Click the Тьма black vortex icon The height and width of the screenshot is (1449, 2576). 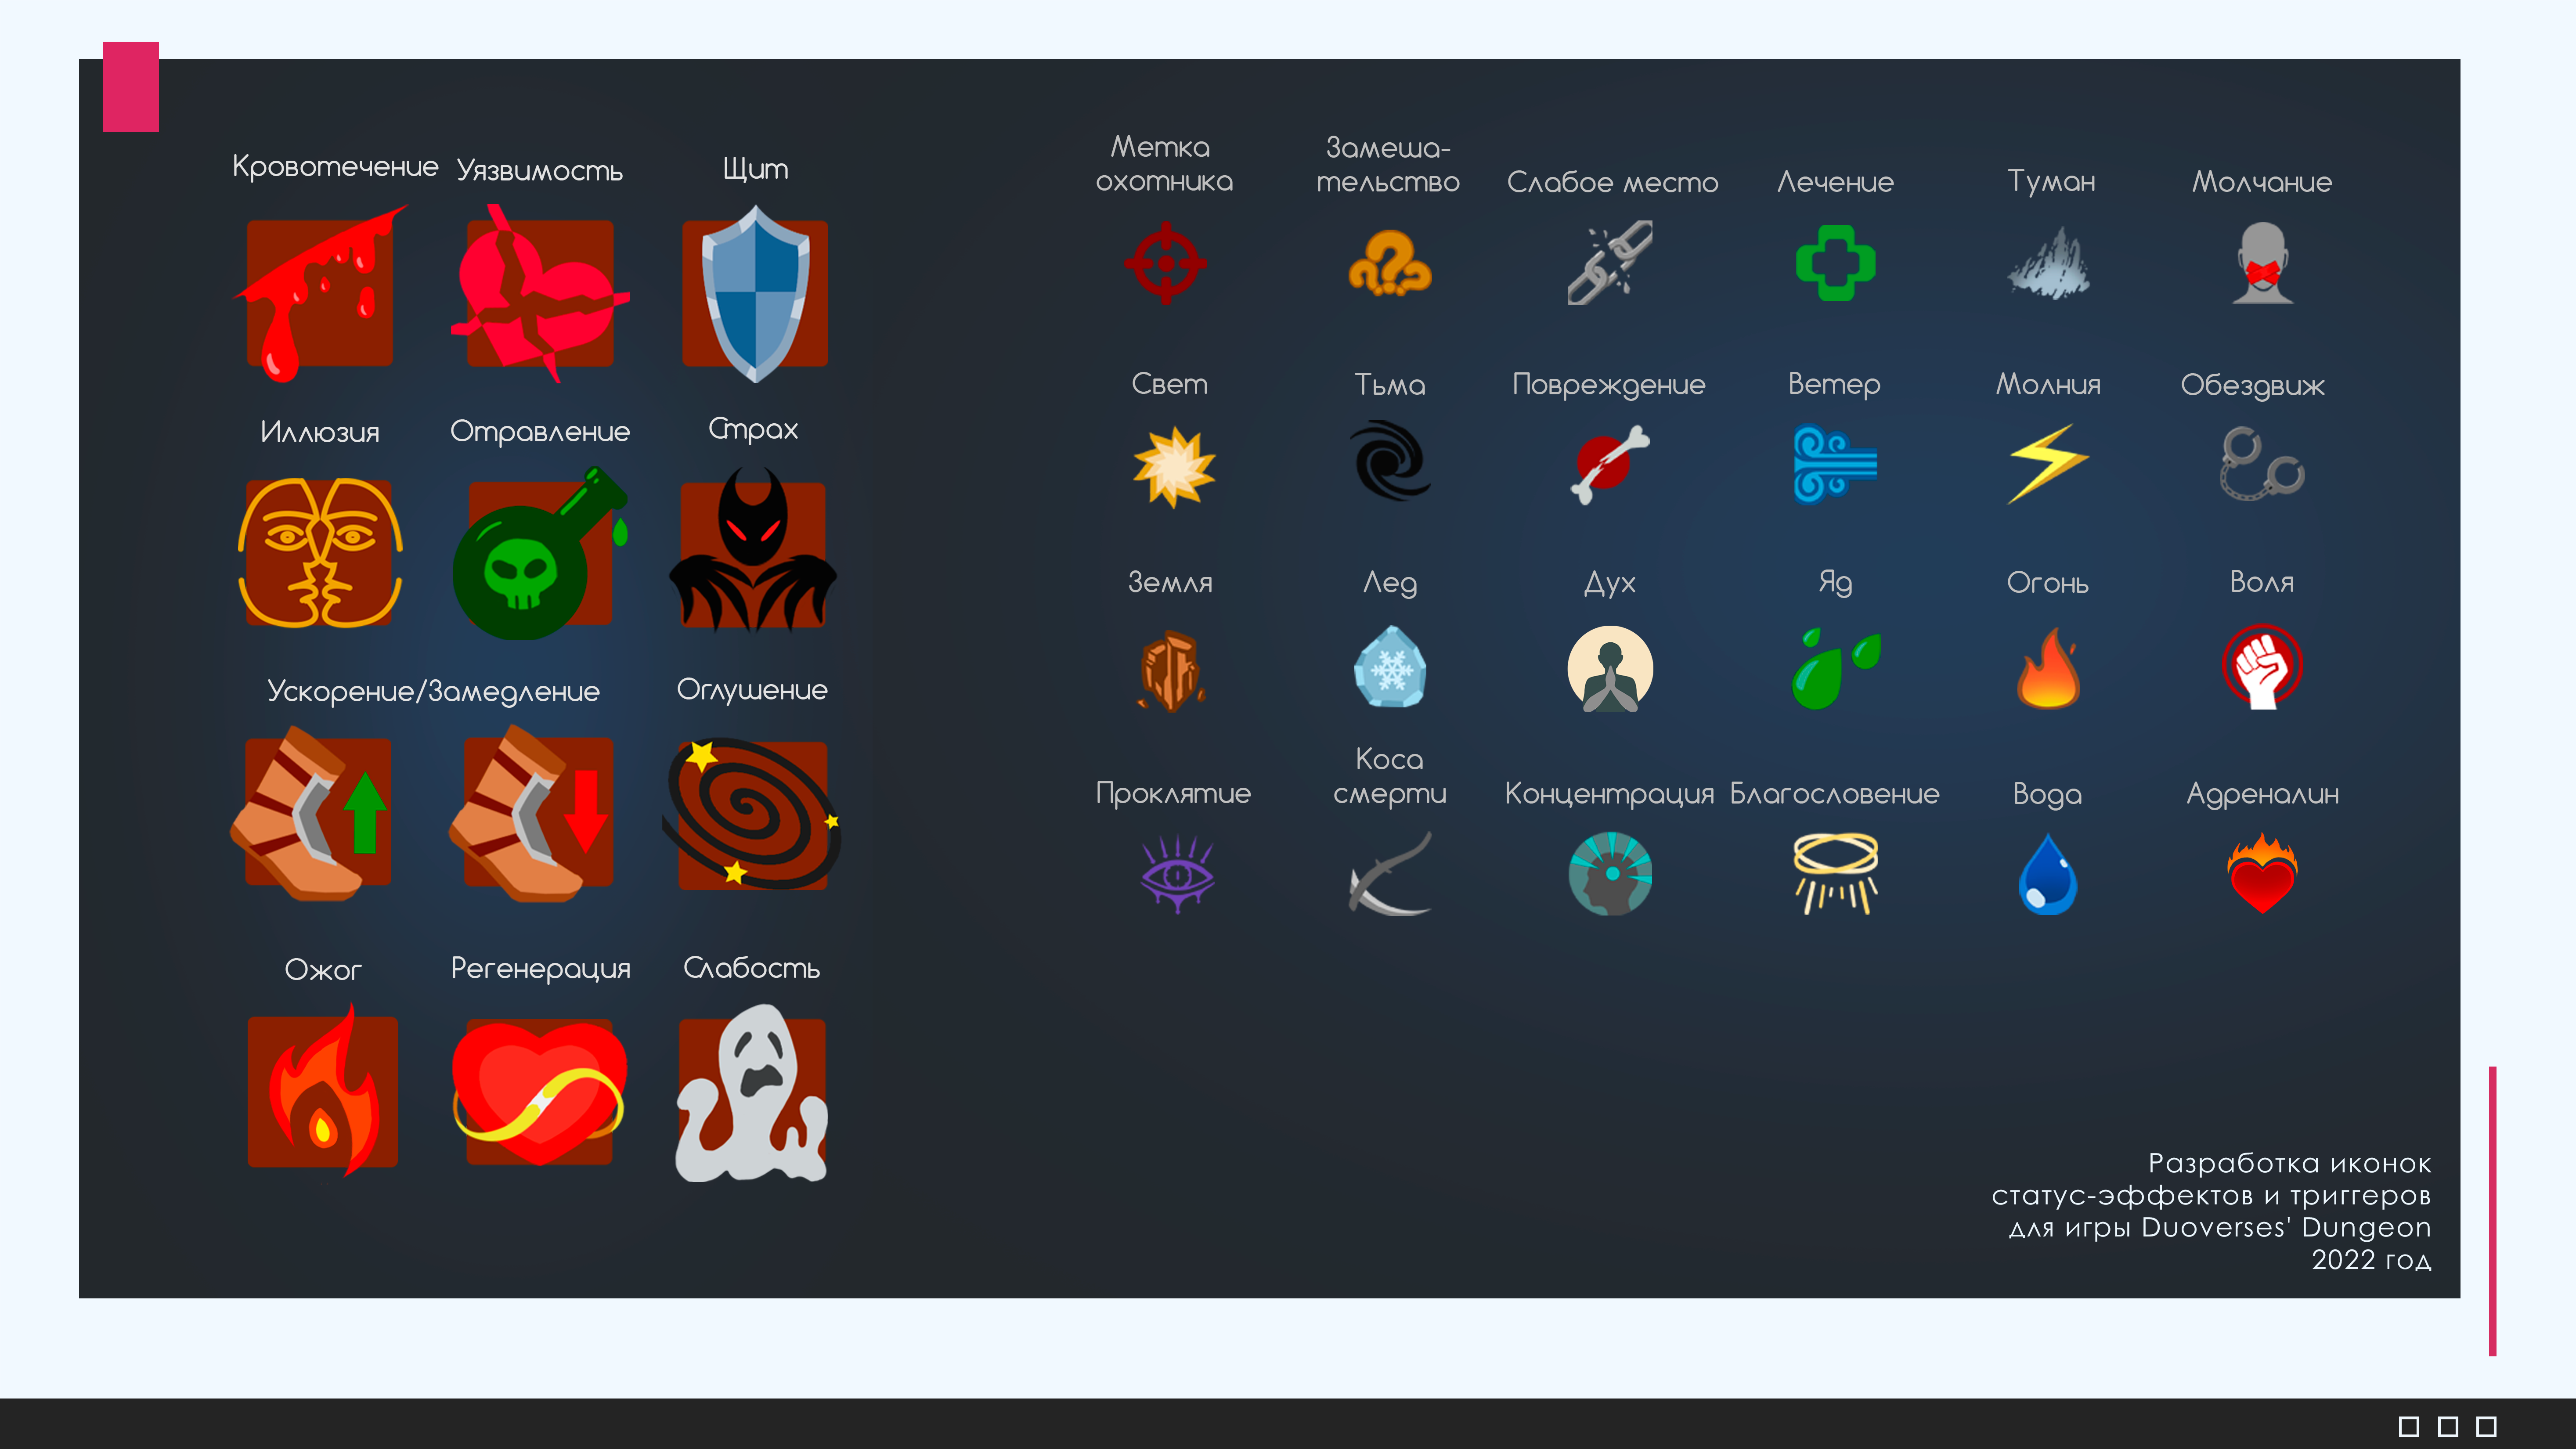[x=1389, y=461]
